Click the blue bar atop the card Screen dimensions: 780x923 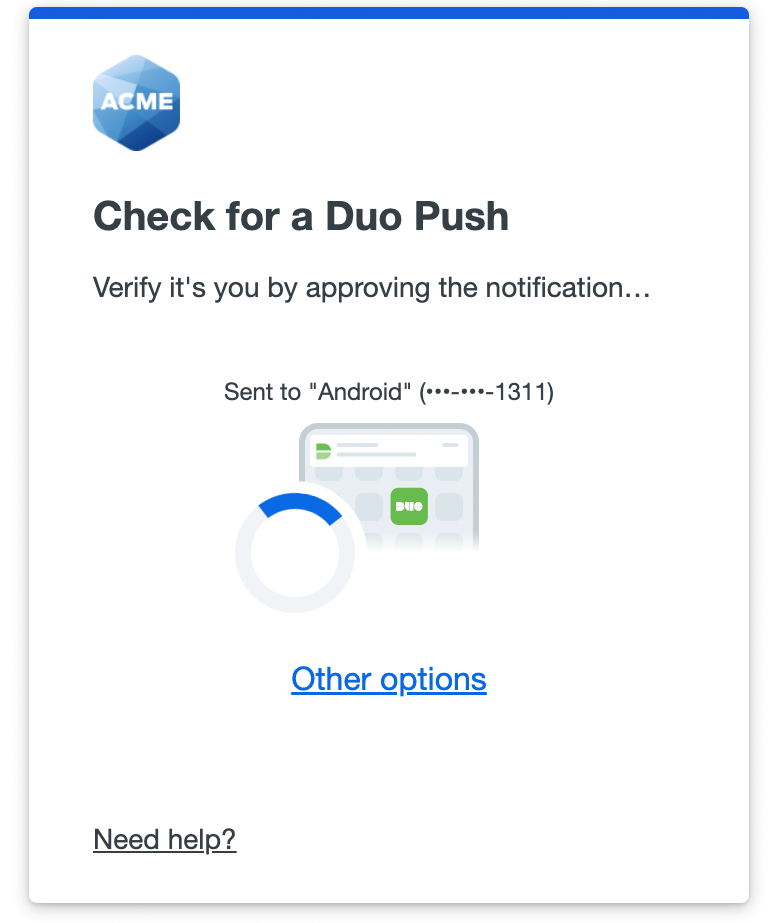click(x=389, y=13)
